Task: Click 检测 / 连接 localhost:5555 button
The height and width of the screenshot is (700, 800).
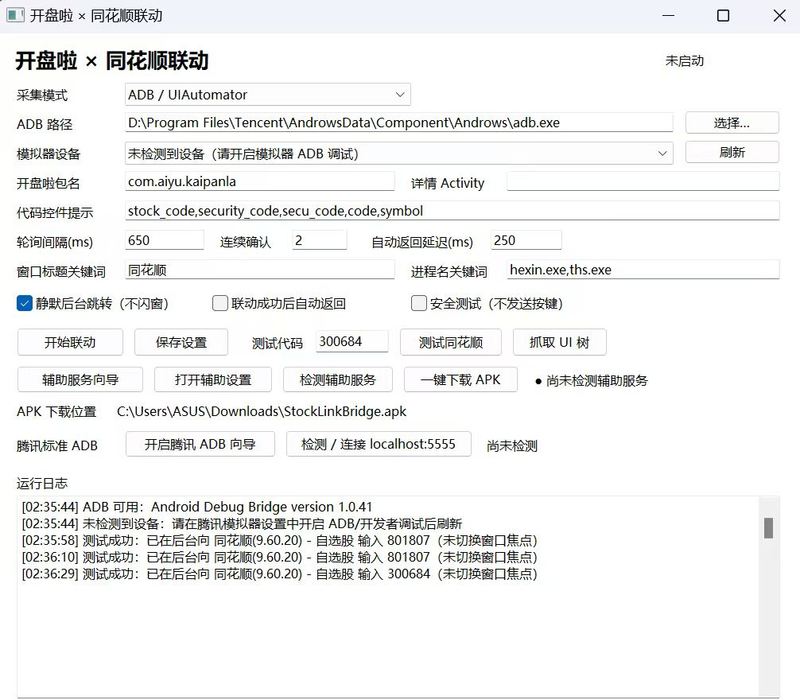Action: (x=379, y=444)
